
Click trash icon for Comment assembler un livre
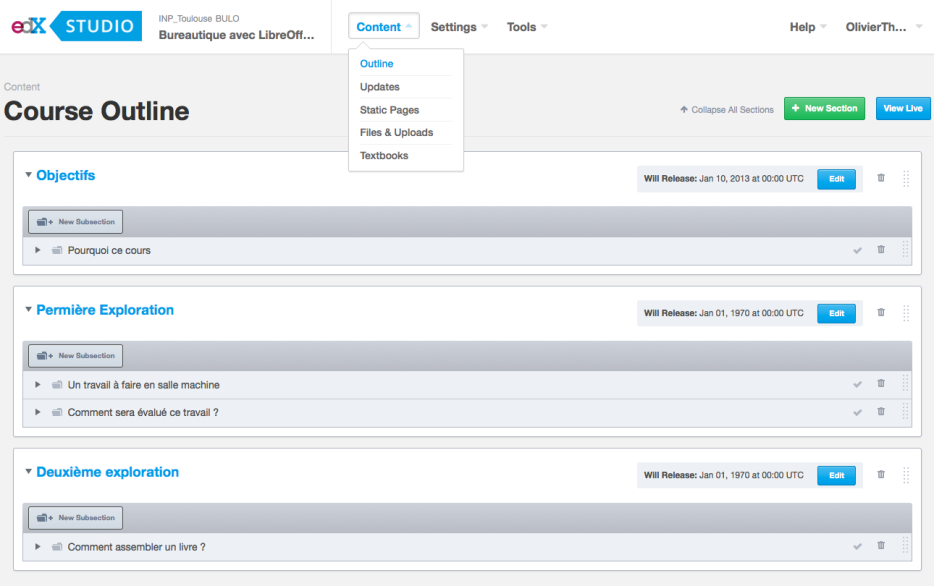tap(881, 546)
